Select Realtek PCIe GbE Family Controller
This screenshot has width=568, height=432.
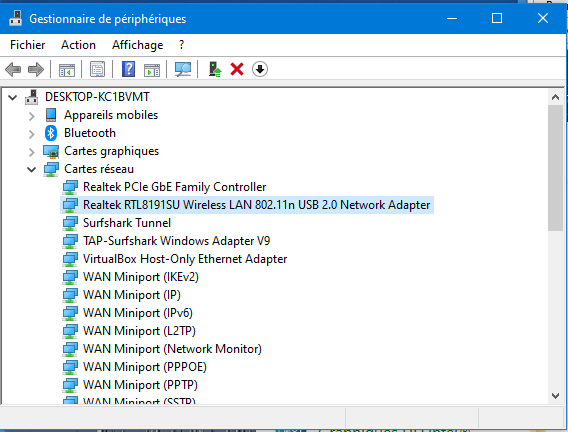click(174, 187)
